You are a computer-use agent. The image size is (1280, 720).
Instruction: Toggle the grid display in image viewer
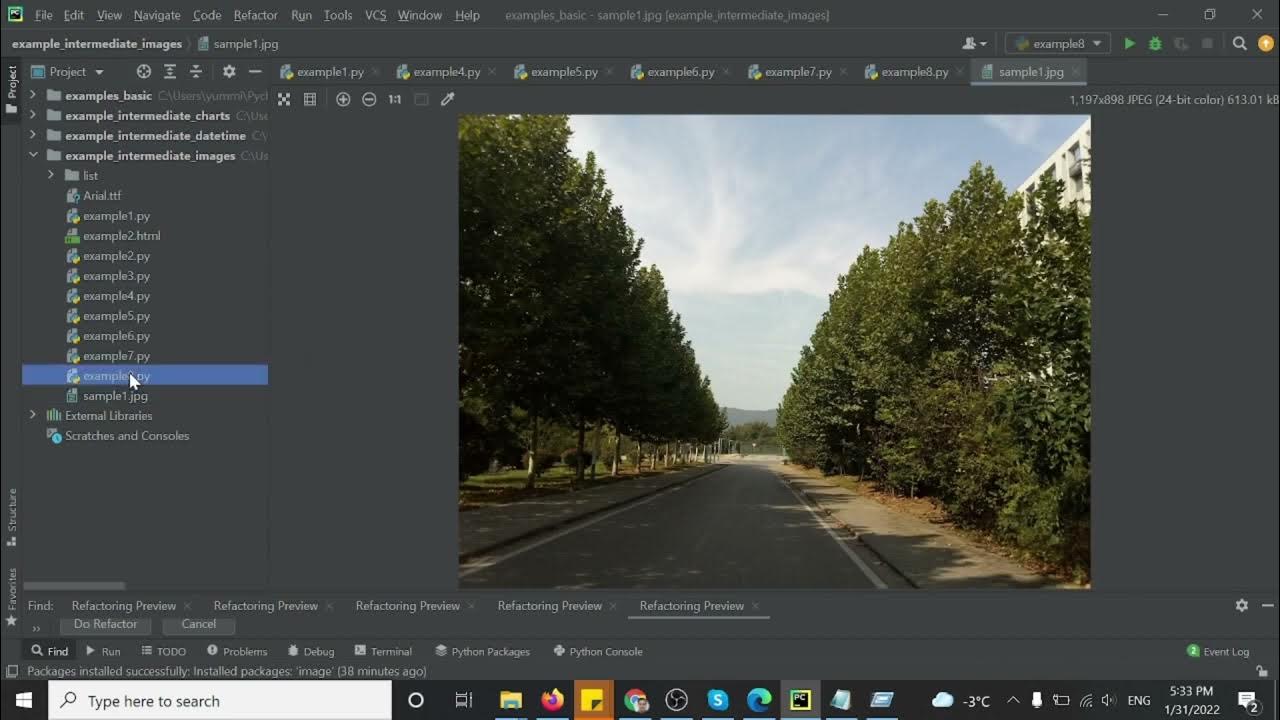point(310,99)
